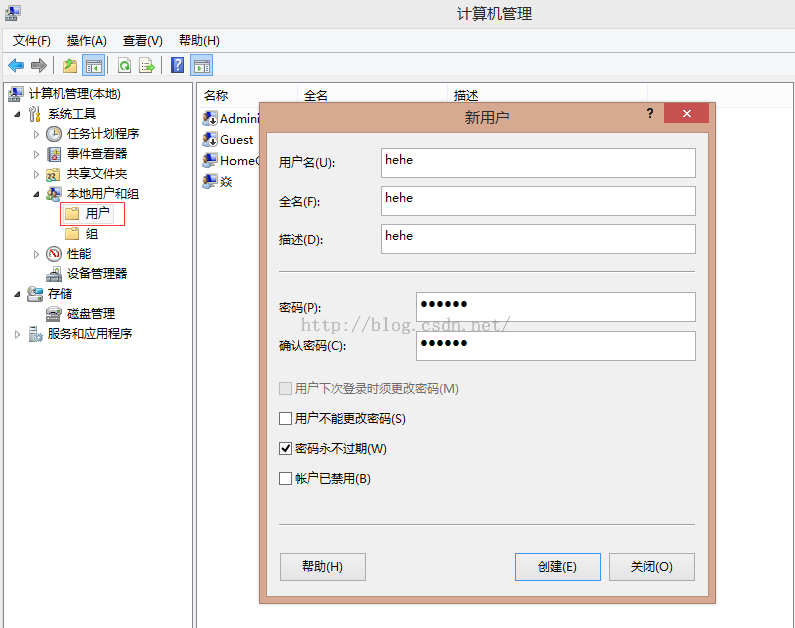
Task: Check 帐户已禁用(B)
Action: (x=285, y=478)
